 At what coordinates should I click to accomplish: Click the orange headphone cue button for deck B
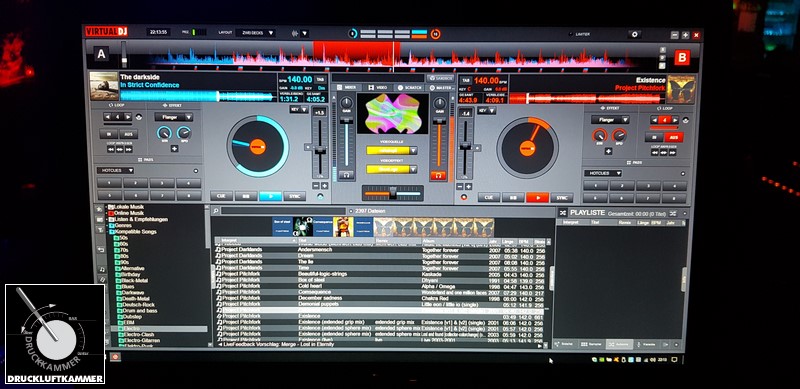pos(438,176)
